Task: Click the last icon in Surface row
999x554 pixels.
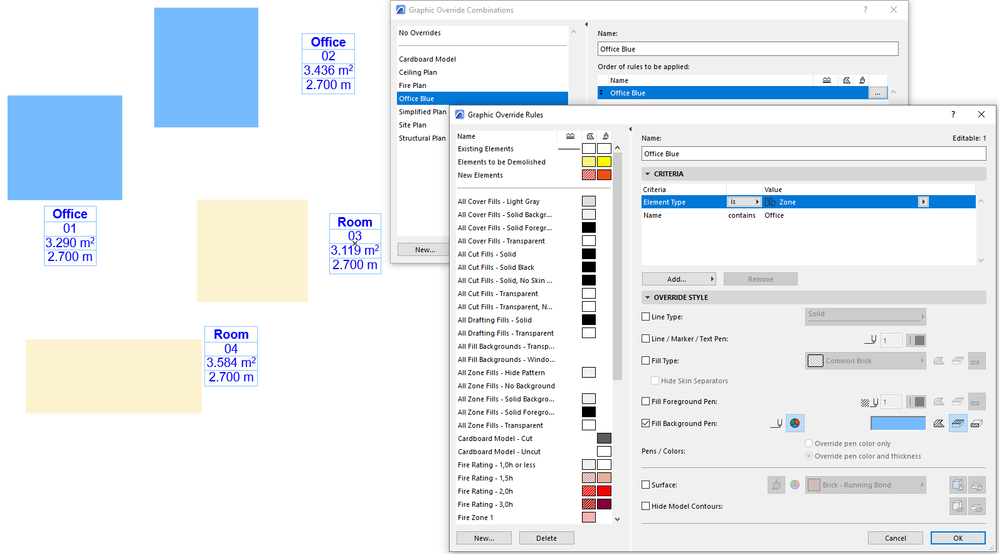Action: [977, 485]
